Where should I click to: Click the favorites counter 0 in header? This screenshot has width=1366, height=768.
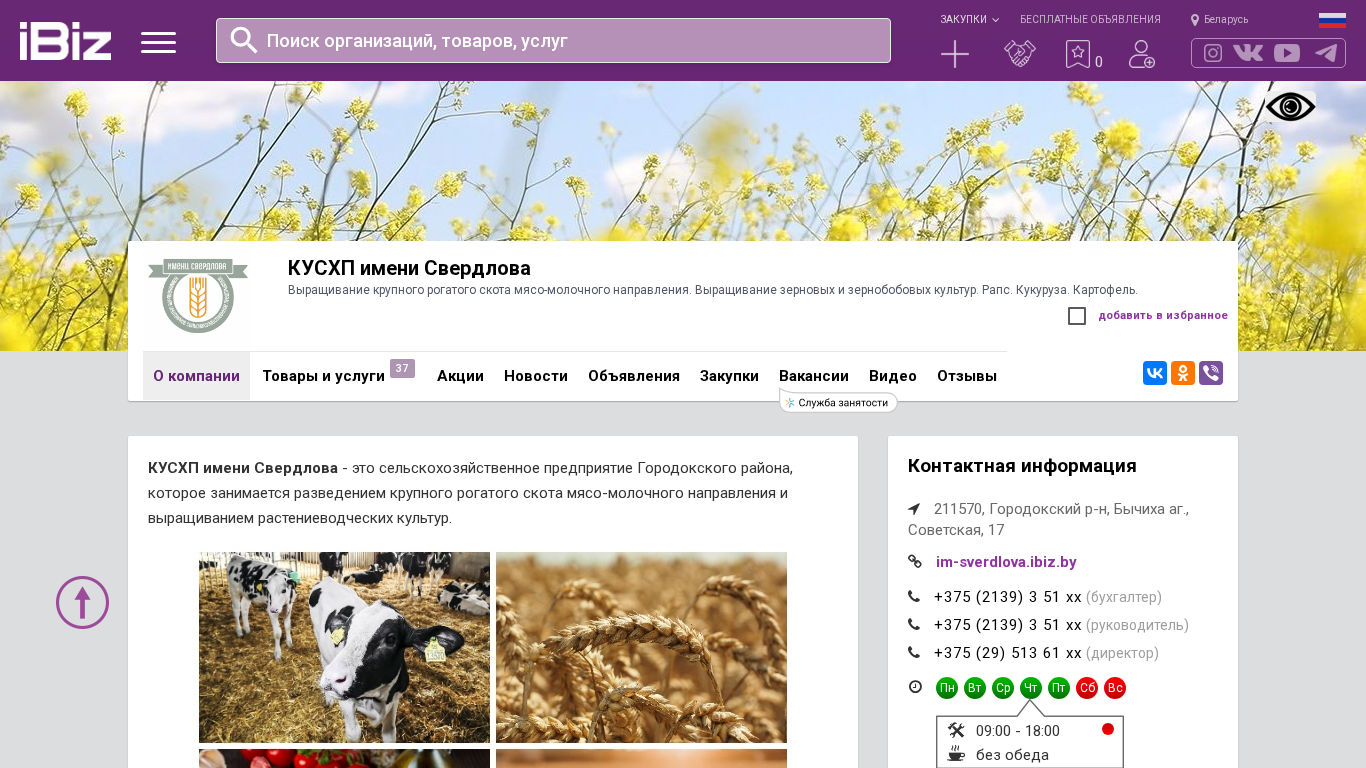(x=1099, y=62)
